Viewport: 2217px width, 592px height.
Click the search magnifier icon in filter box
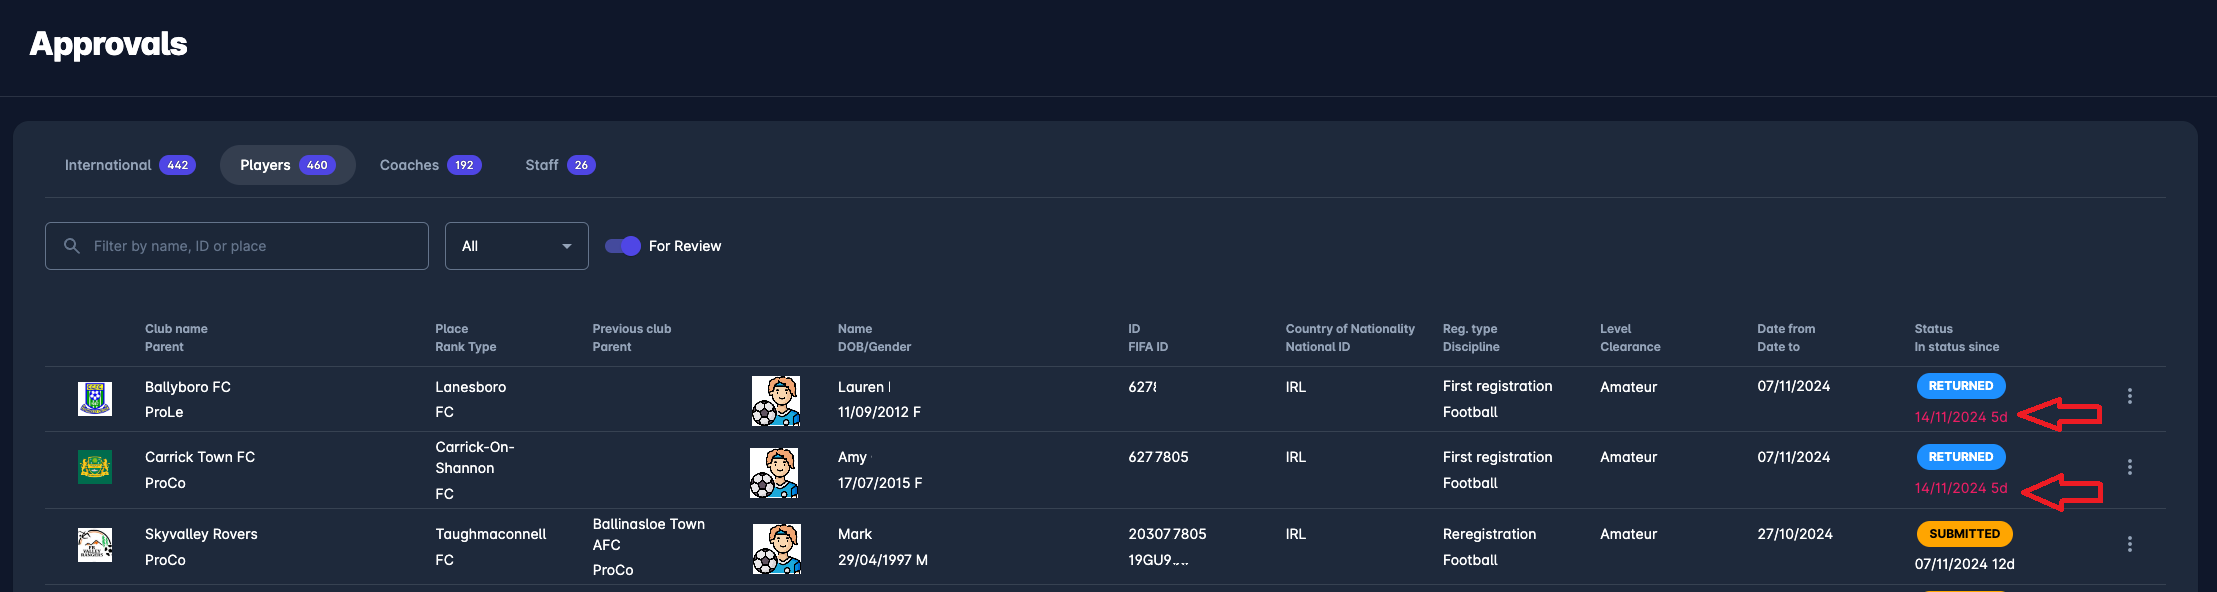pyautogui.click(x=72, y=246)
